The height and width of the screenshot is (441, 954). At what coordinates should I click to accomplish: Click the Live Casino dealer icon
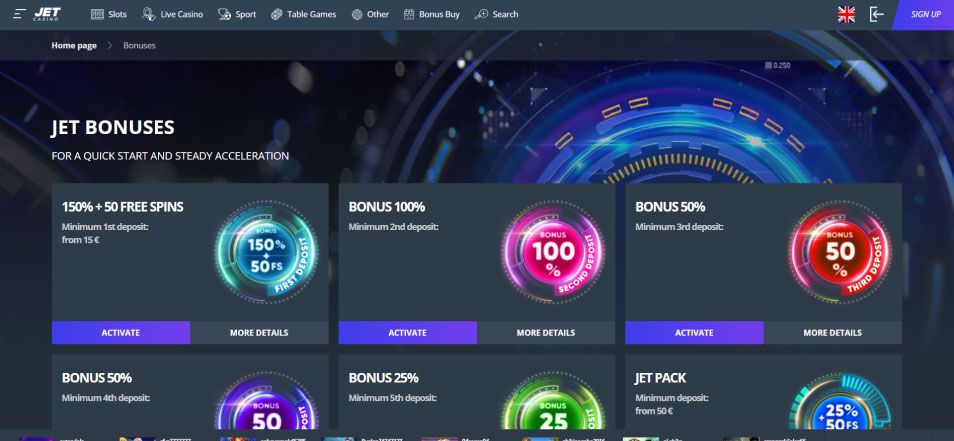point(148,14)
